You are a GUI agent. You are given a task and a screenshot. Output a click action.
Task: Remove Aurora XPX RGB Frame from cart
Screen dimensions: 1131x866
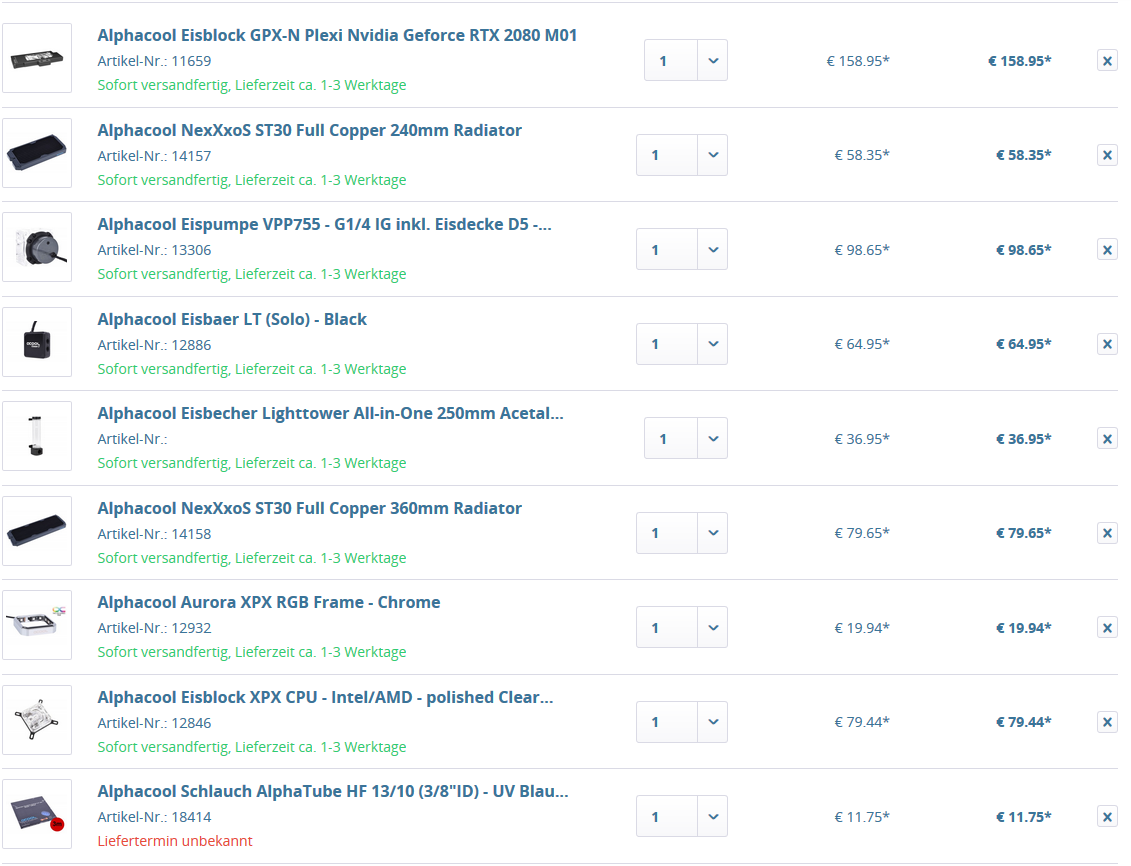point(1106,628)
